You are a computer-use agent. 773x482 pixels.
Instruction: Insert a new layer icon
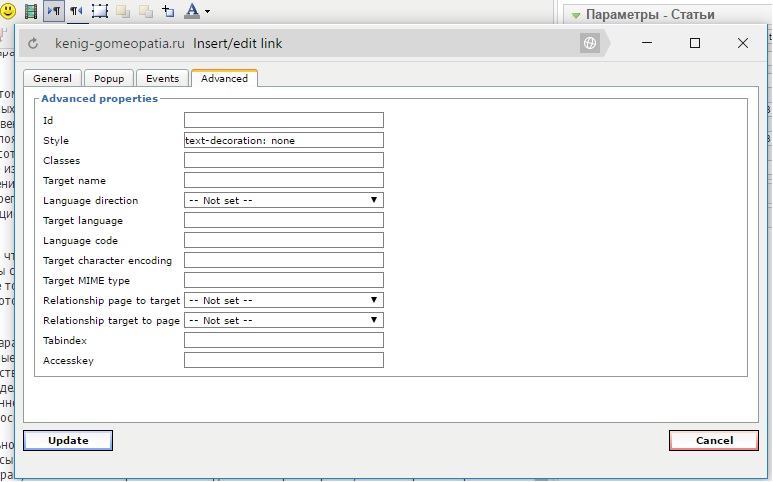coord(100,11)
